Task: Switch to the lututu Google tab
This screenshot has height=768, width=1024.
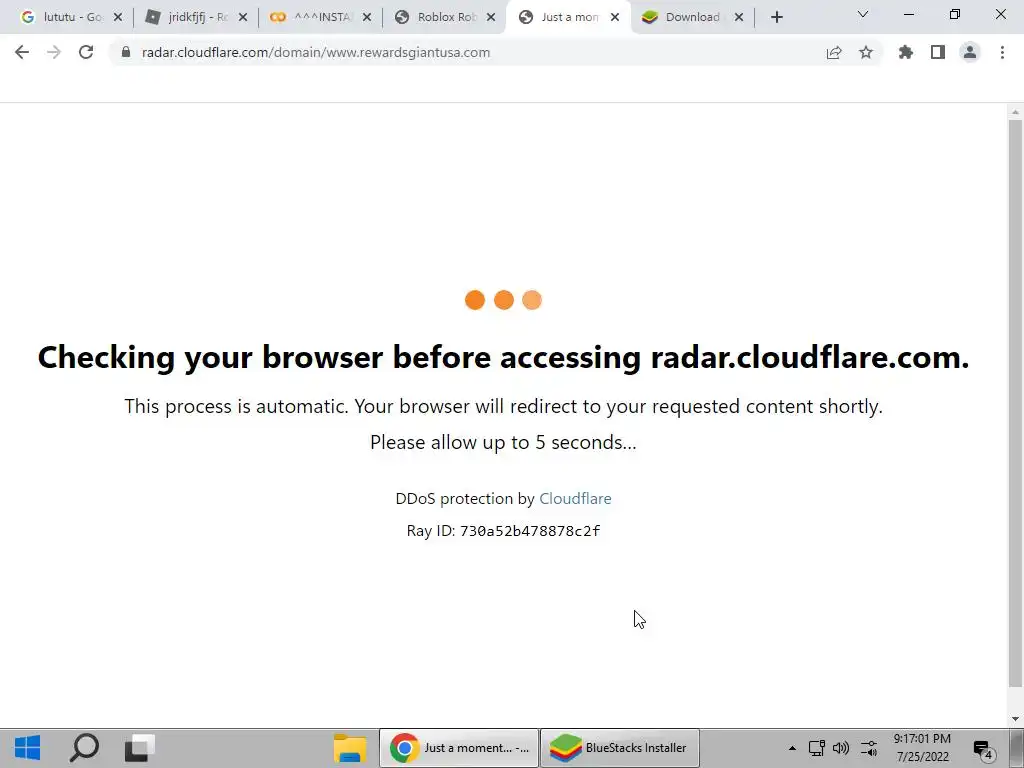Action: [x=63, y=17]
